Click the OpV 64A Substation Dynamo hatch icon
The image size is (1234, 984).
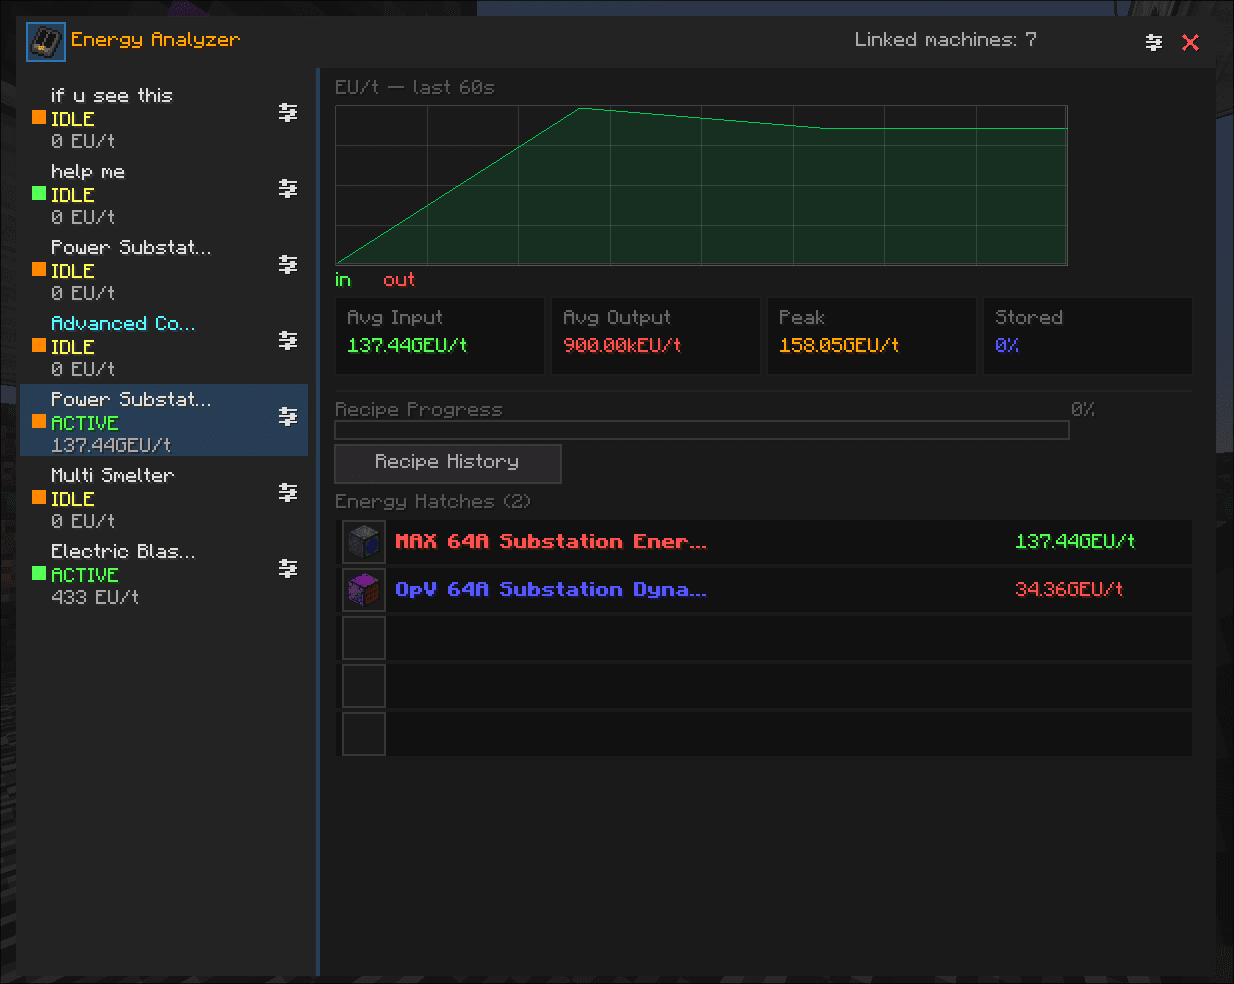click(x=364, y=590)
